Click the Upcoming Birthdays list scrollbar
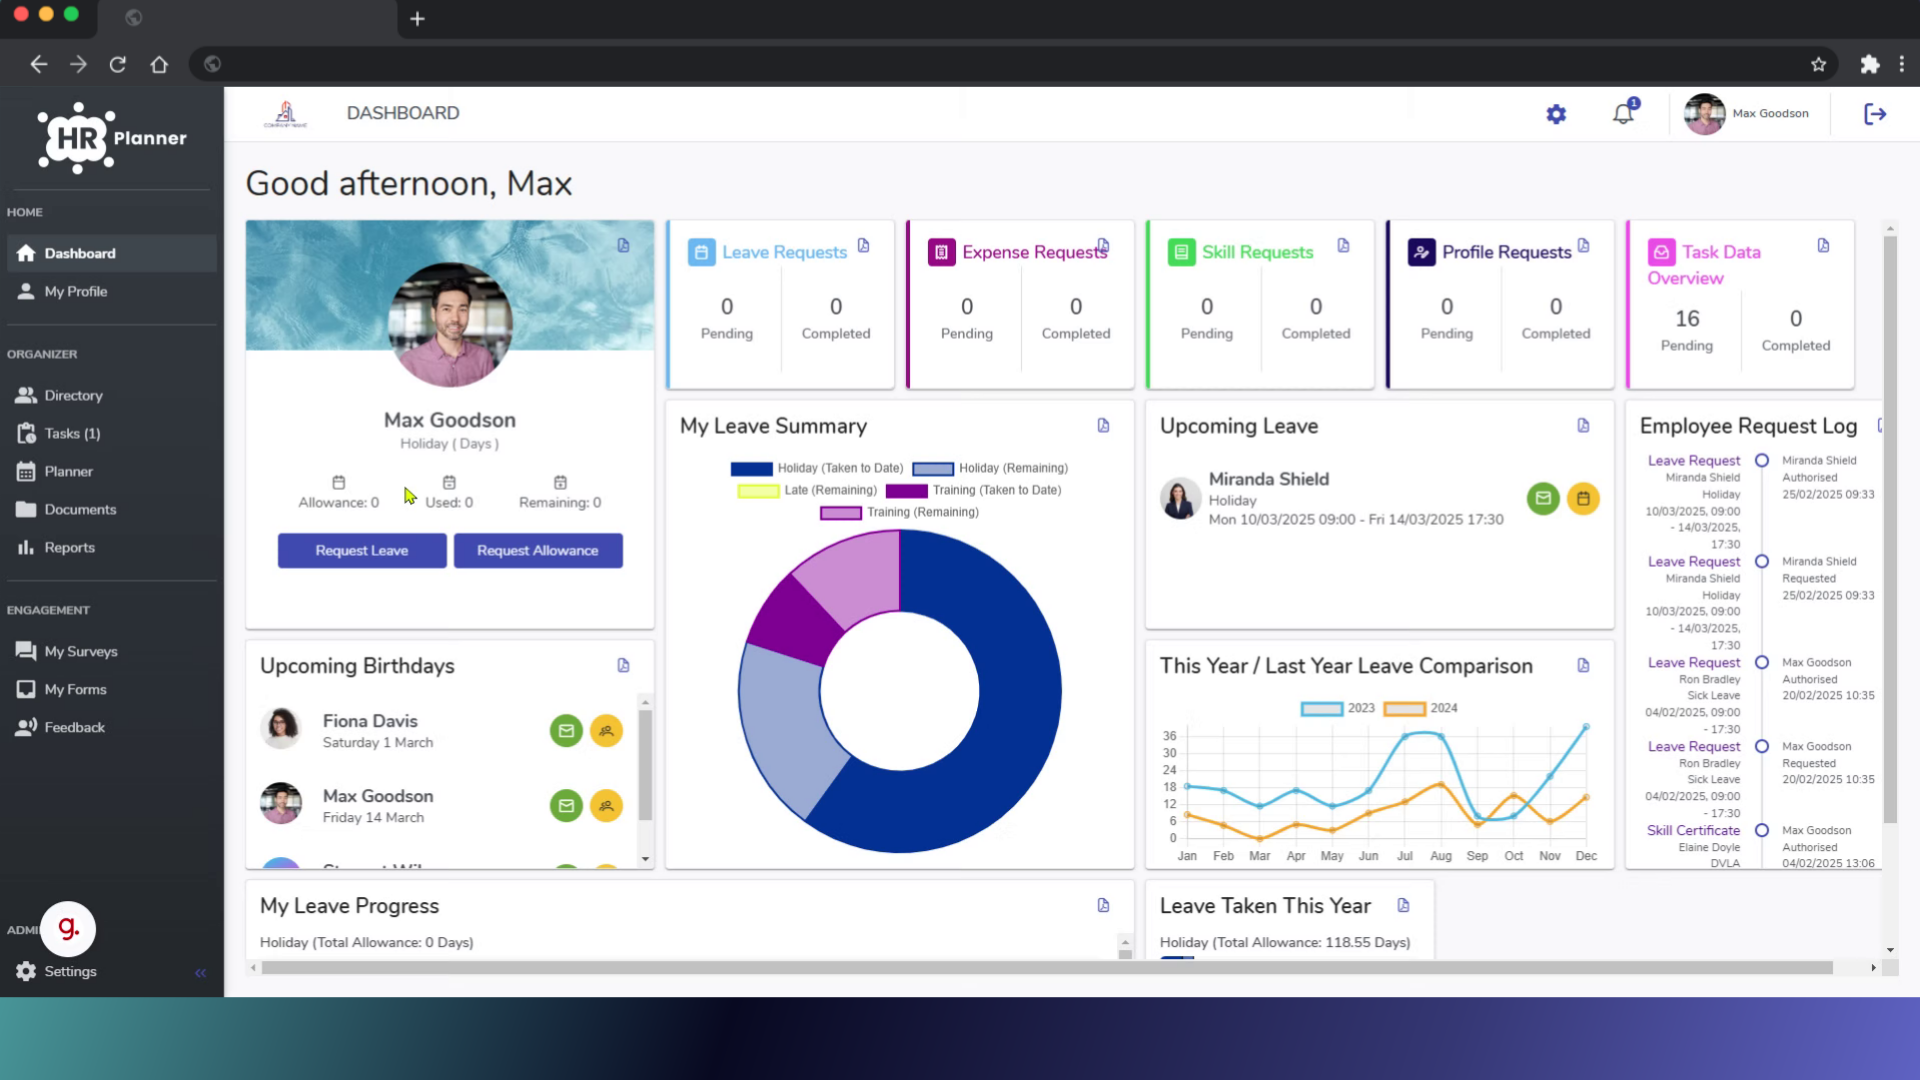The image size is (1920, 1080). coord(645,765)
